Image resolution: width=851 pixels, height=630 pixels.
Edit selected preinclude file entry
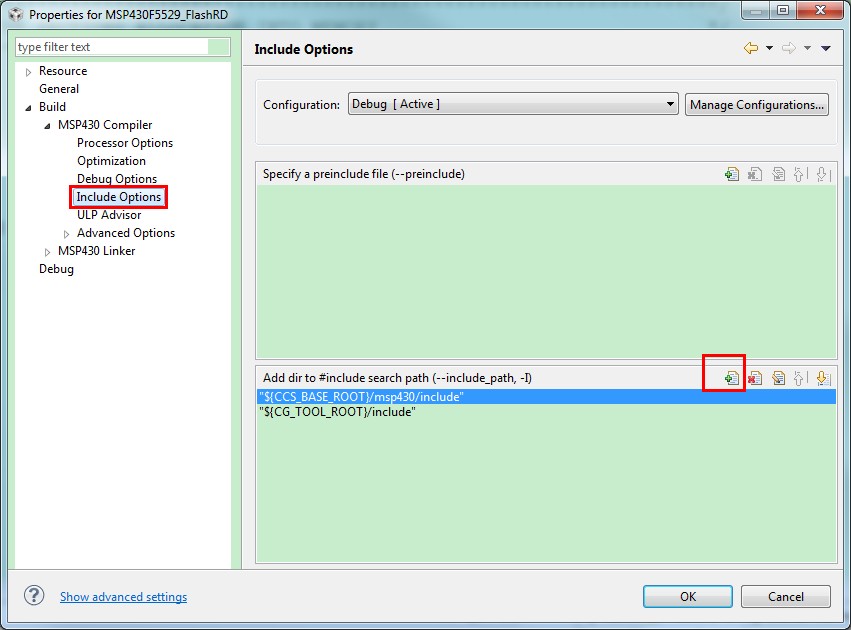click(x=778, y=174)
